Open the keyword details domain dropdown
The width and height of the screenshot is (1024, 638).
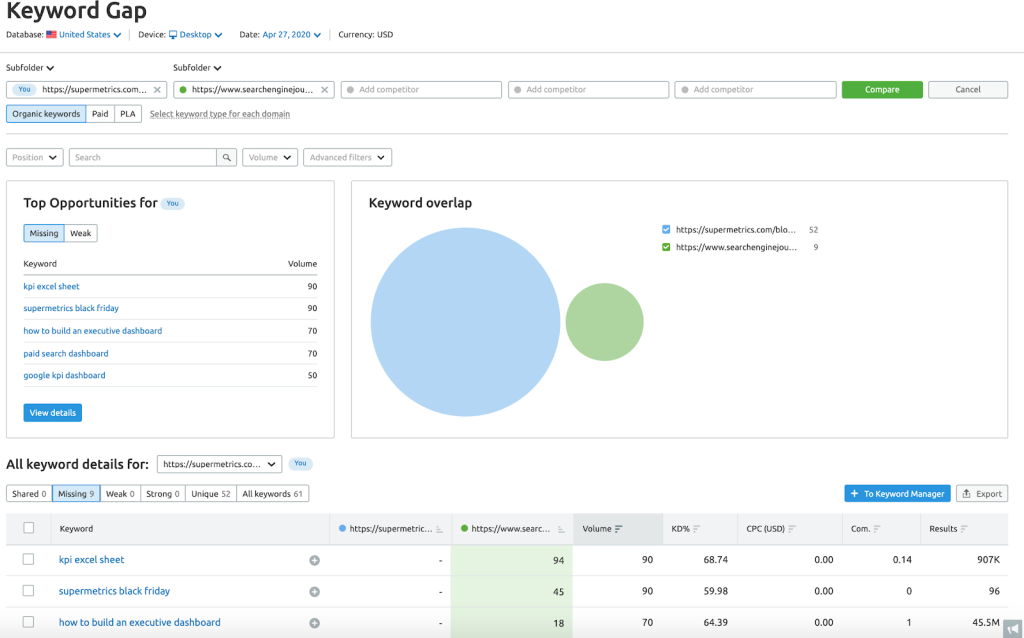219,464
